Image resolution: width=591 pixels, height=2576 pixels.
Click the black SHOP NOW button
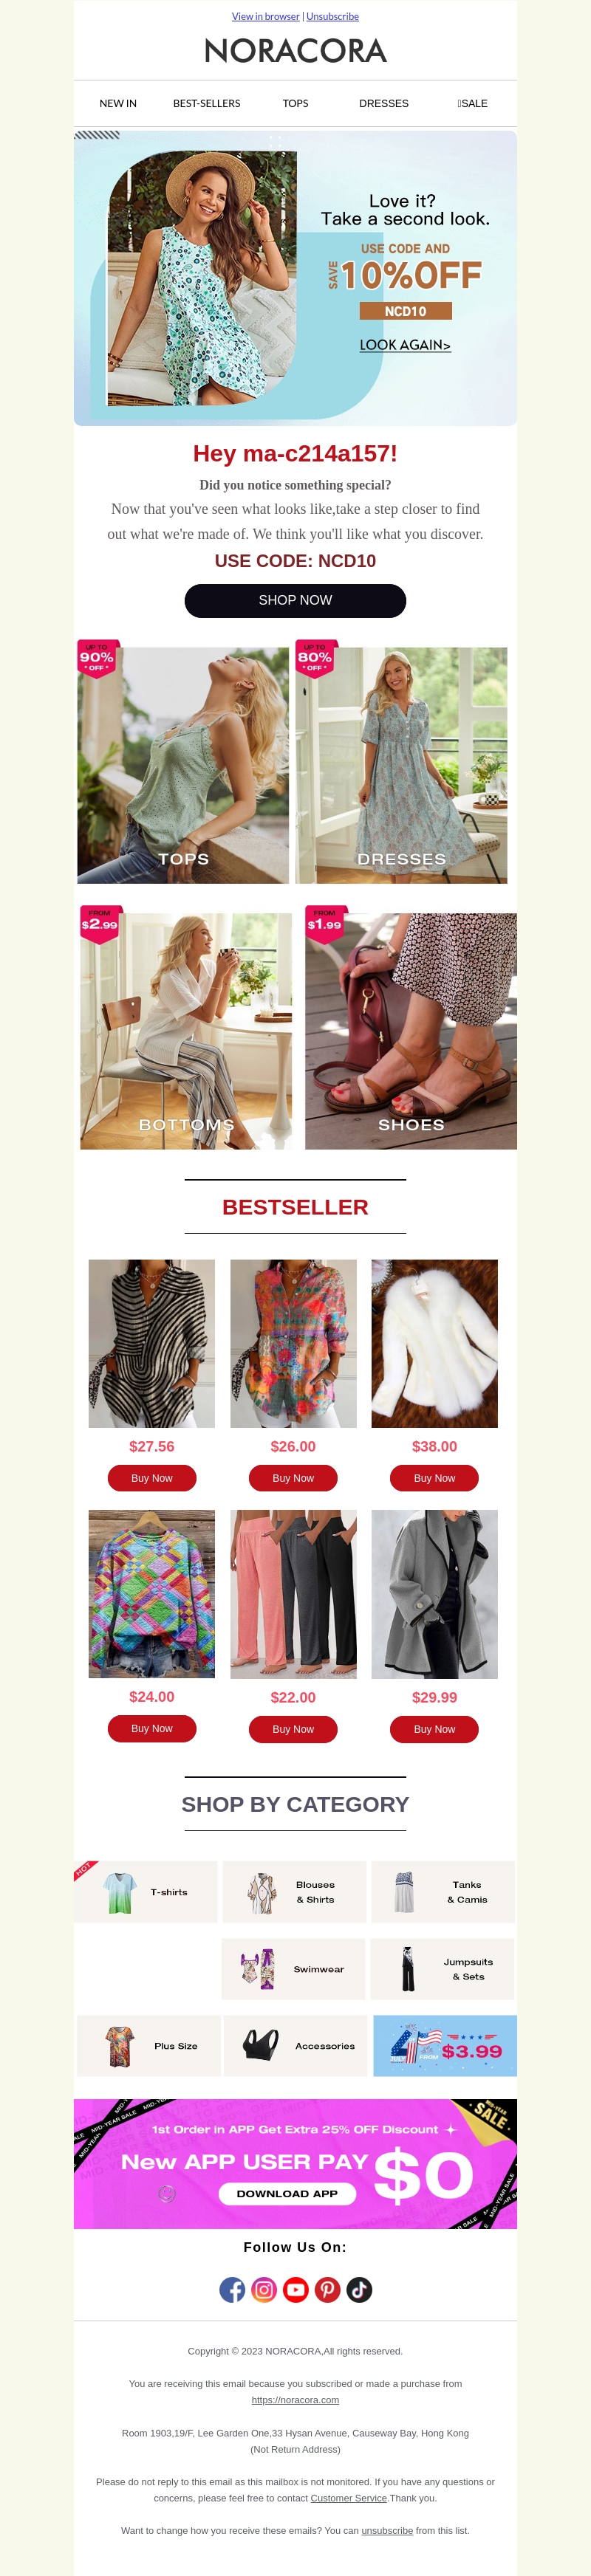point(295,600)
